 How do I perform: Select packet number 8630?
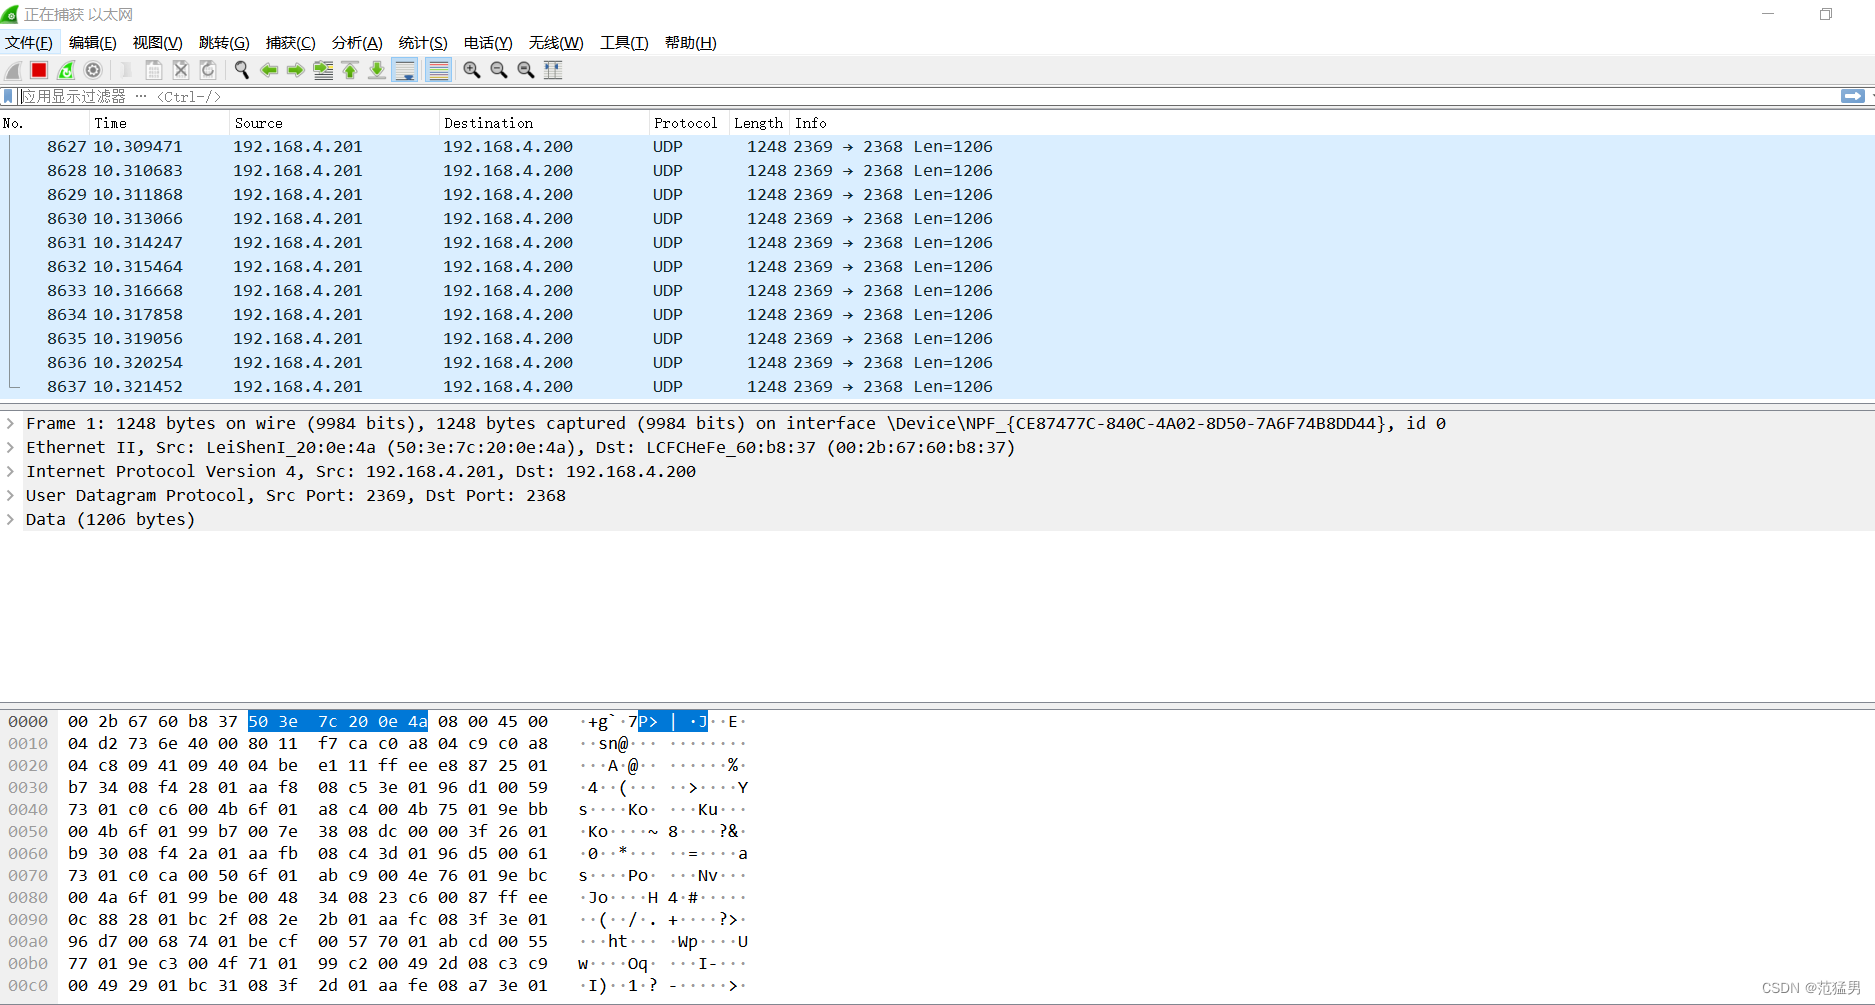937,219
